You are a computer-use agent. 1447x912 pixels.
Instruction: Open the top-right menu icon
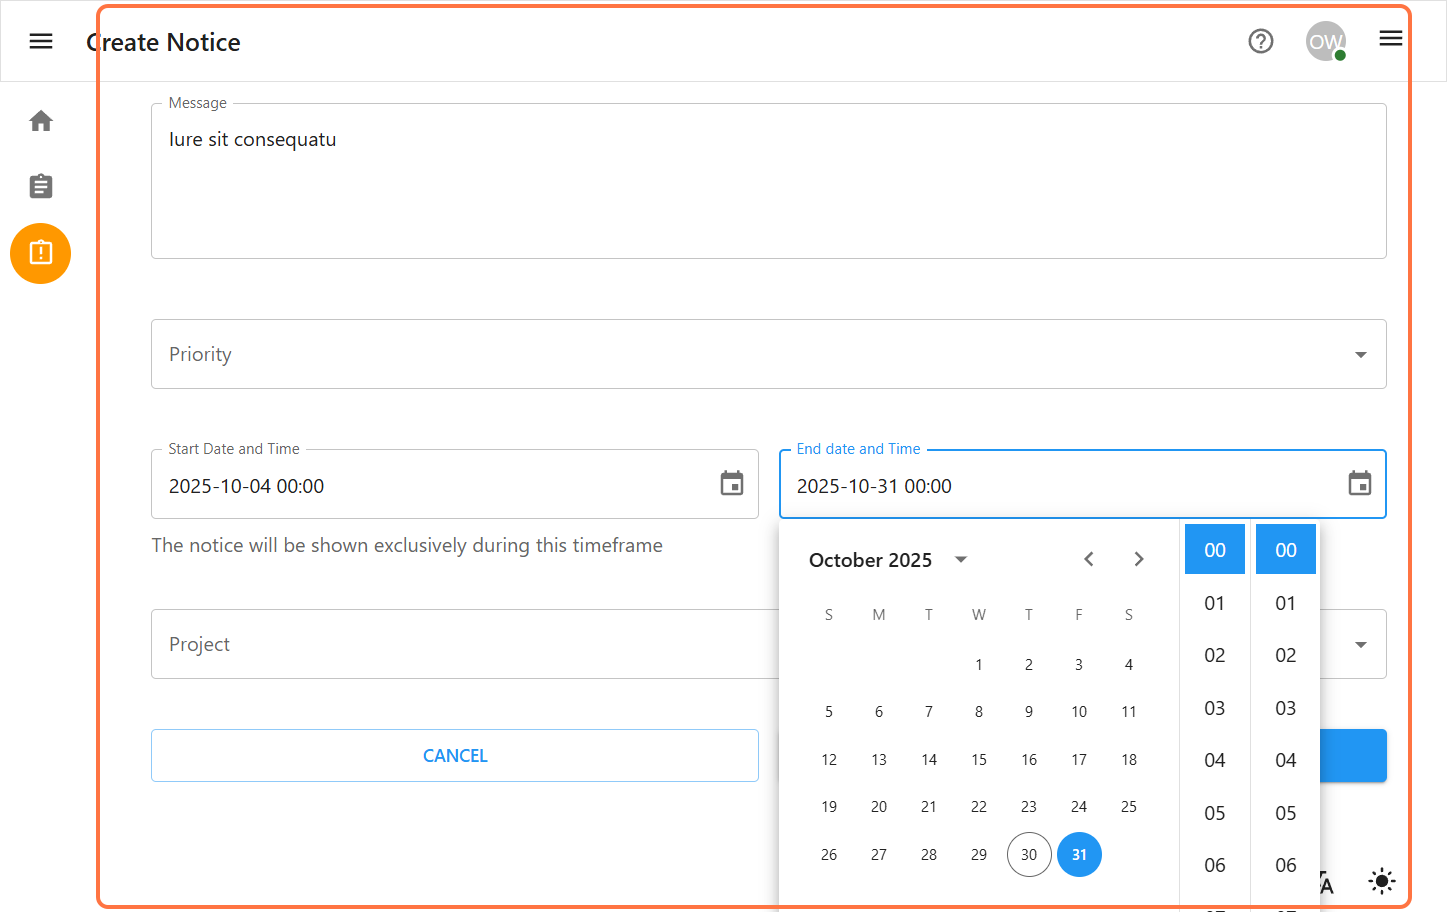pos(1390,38)
